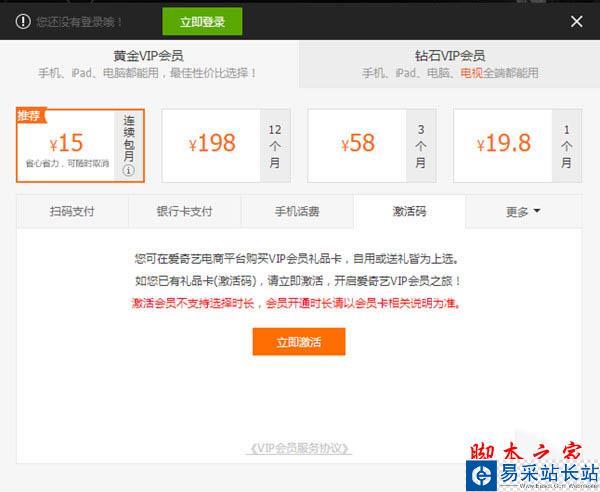This screenshot has height=492, width=600.
Task: Click the orange 立即激活 button
Action: [299, 342]
